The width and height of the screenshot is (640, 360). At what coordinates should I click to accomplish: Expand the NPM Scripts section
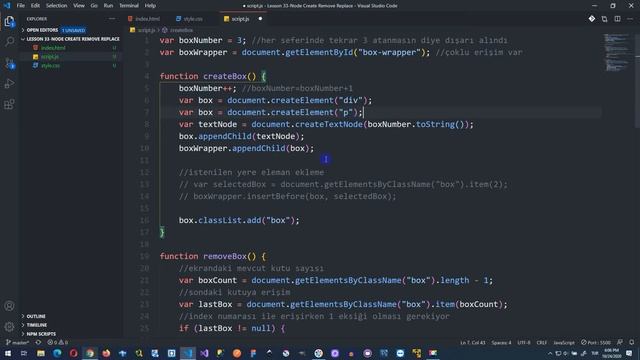point(41,334)
